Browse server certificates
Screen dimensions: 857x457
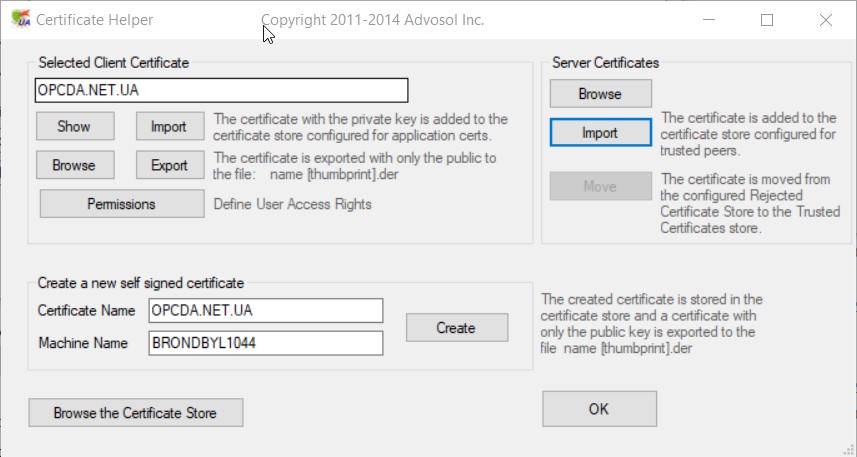pos(600,94)
